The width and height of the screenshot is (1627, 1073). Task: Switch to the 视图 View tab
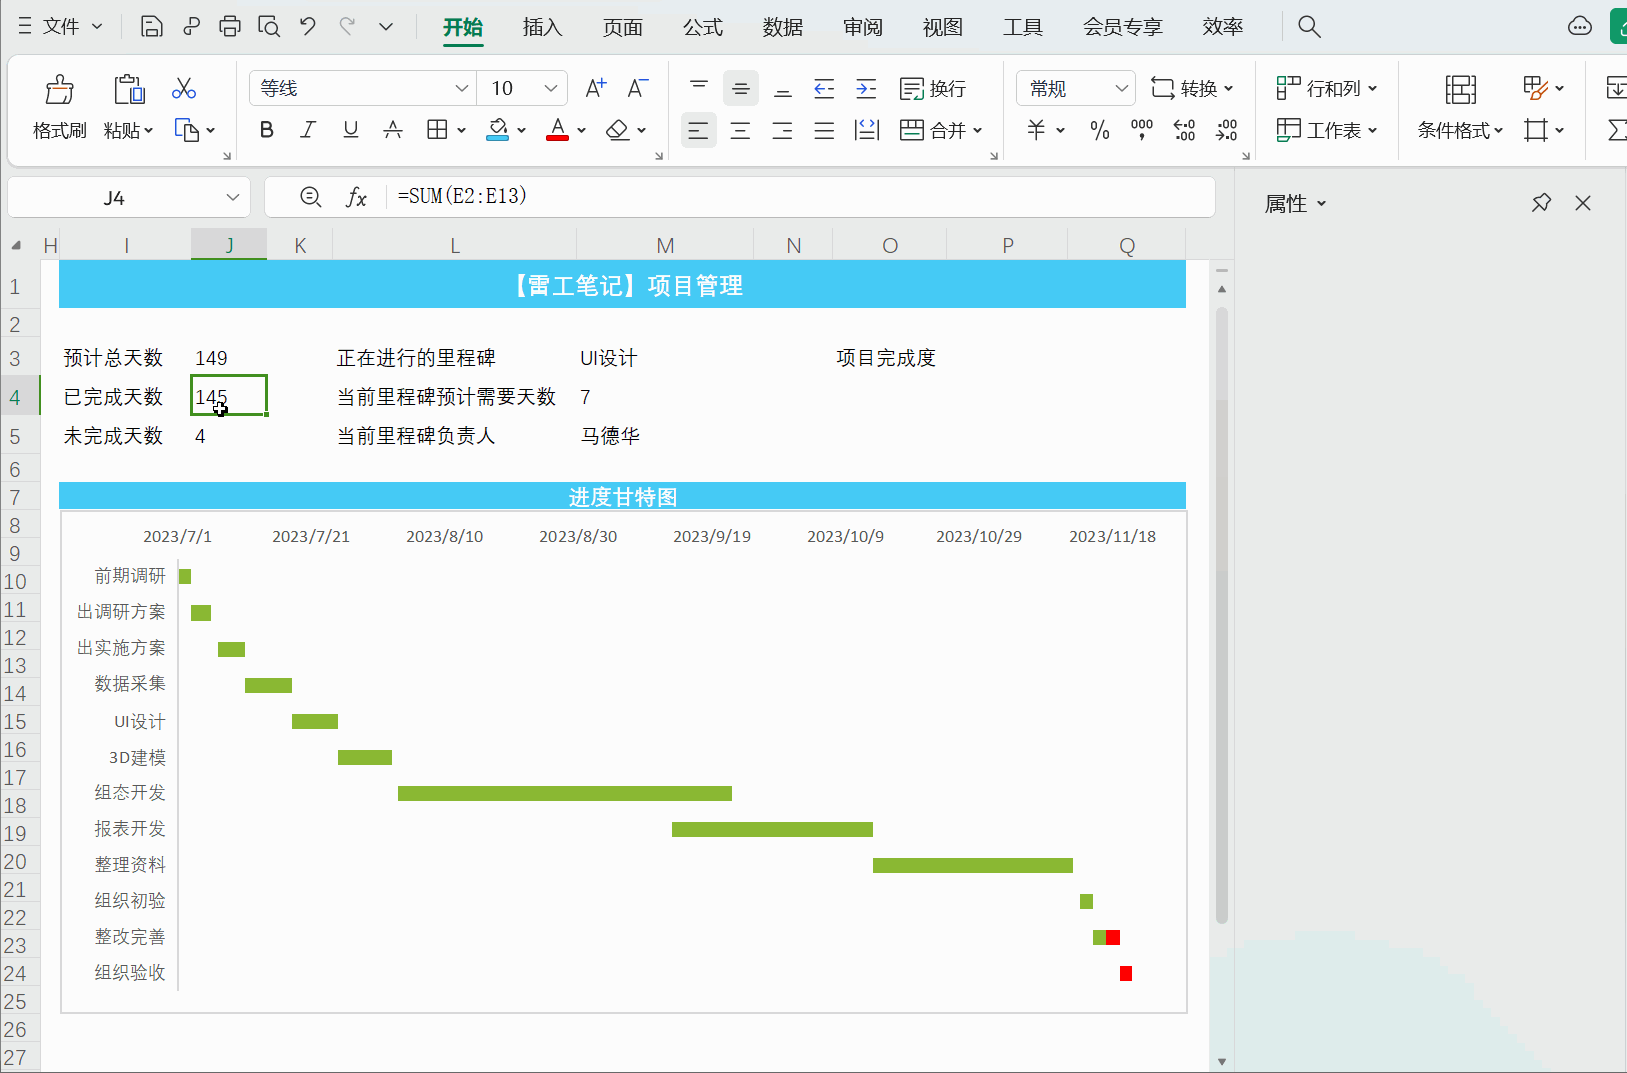(943, 27)
